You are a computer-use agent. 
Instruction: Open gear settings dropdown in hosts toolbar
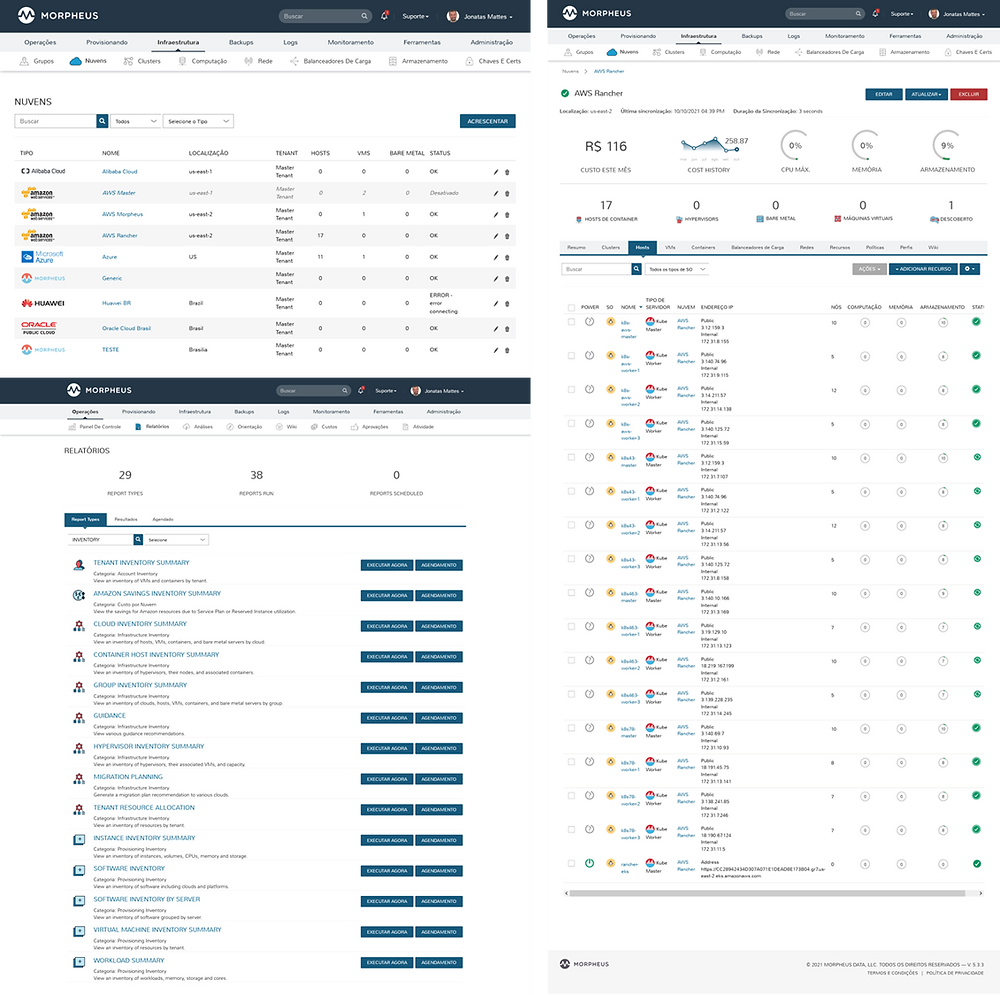tap(970, 269)
